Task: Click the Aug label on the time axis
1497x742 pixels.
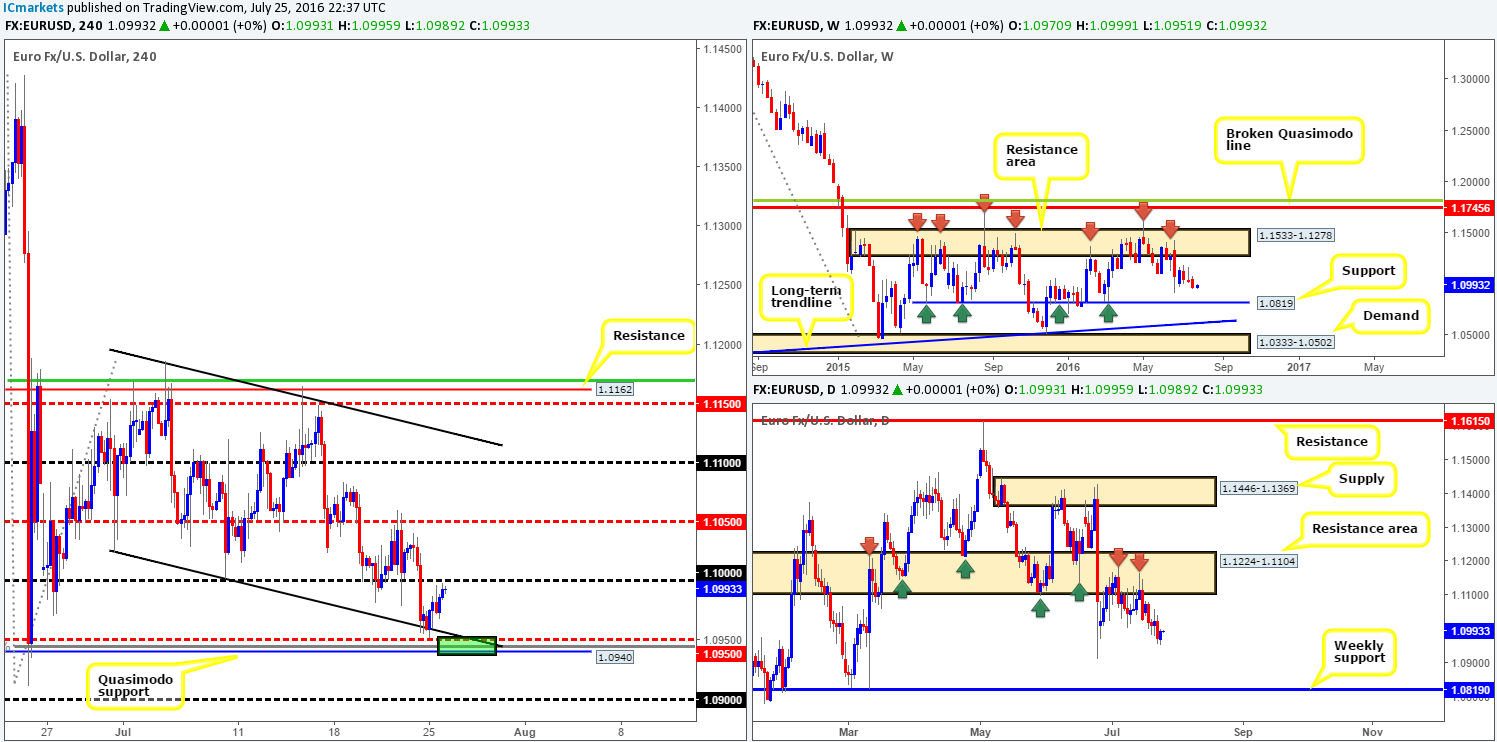Action: tap(523, 732)
